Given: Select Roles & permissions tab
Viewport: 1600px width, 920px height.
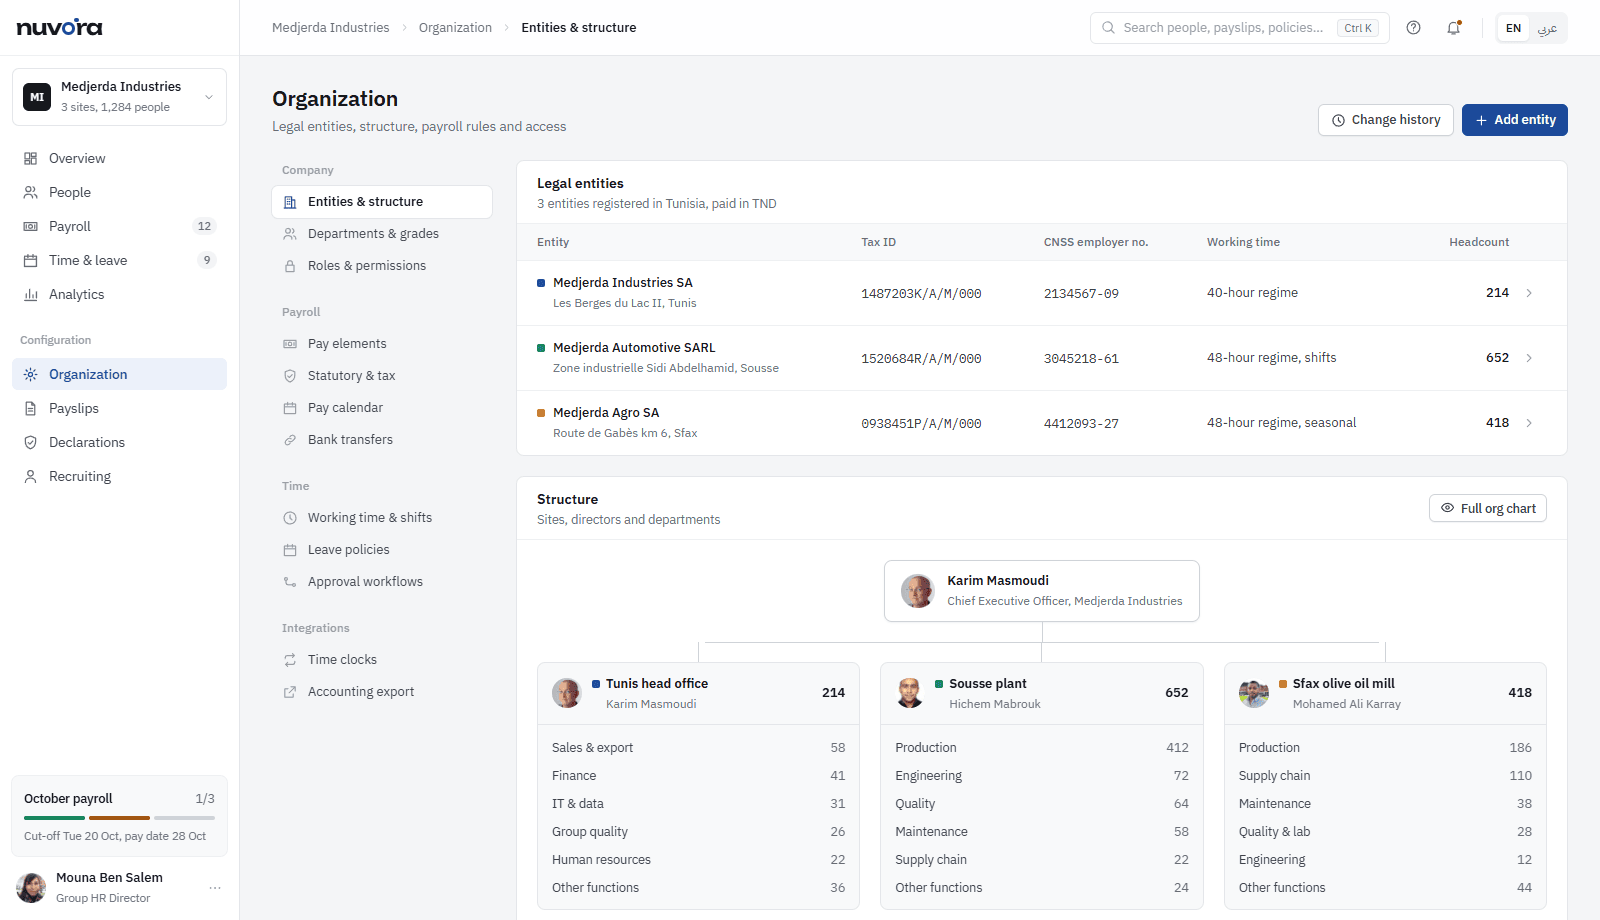Looking at the screenshot, I should 382,266.
